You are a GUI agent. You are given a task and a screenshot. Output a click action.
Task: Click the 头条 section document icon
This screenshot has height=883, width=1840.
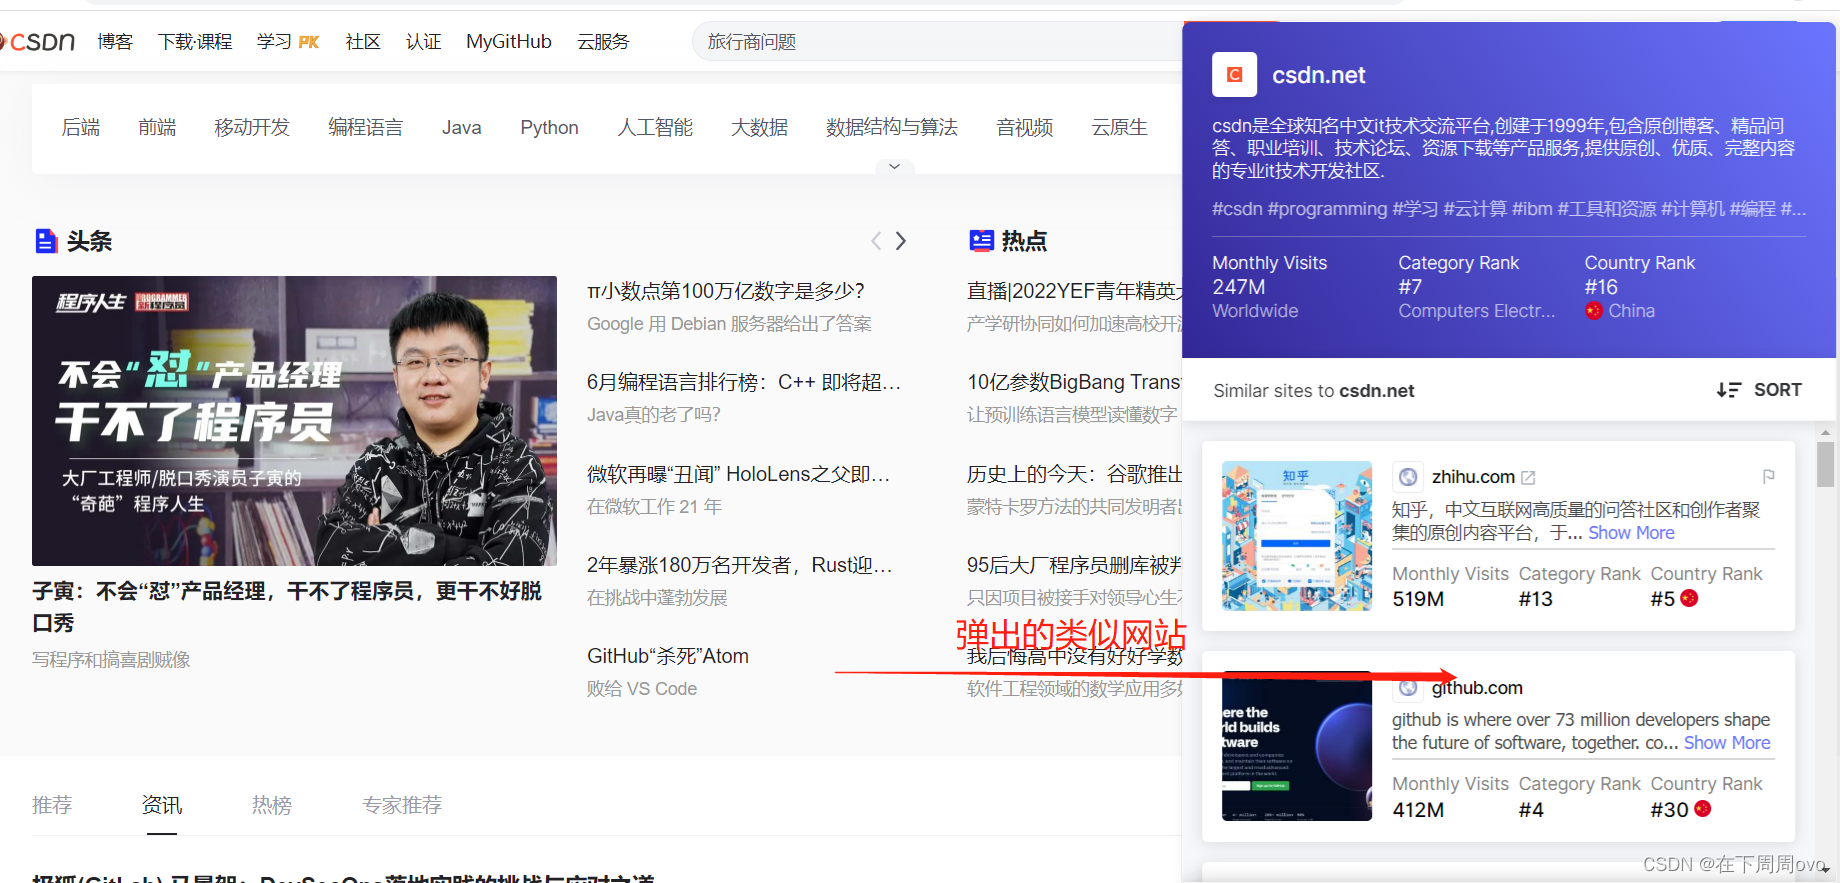pos(46,241)
